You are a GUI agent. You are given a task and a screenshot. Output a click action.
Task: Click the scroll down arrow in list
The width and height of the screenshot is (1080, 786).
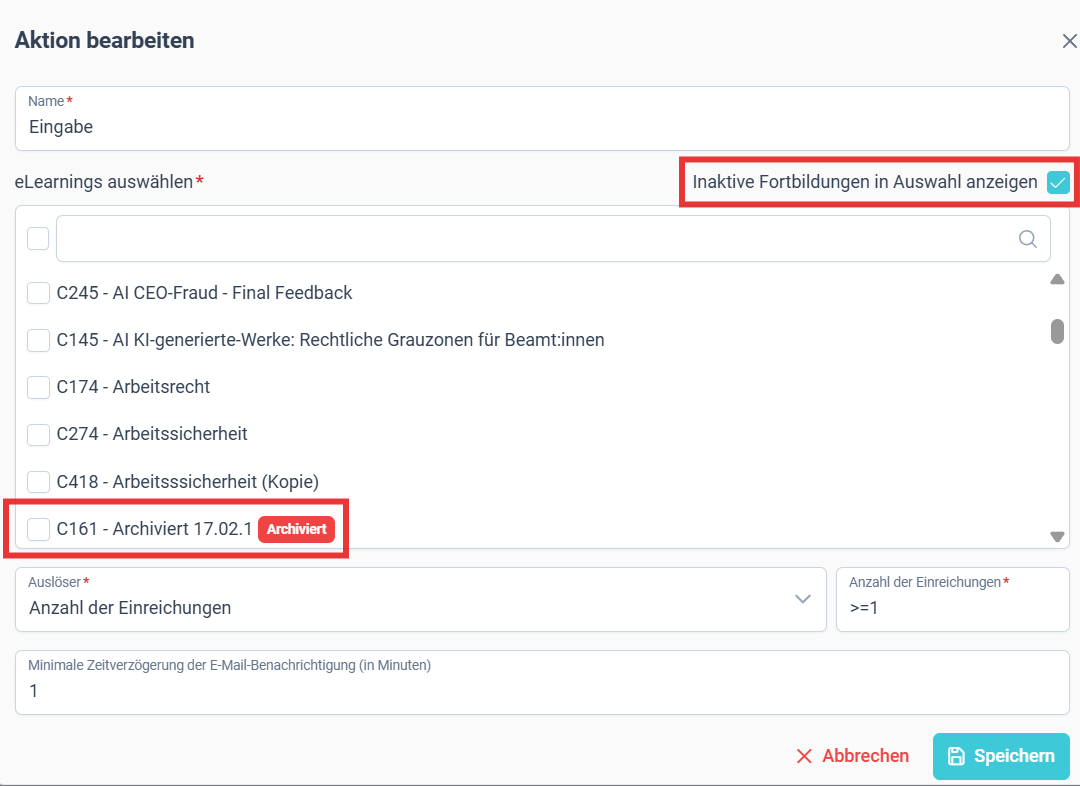coord(1057,537)
